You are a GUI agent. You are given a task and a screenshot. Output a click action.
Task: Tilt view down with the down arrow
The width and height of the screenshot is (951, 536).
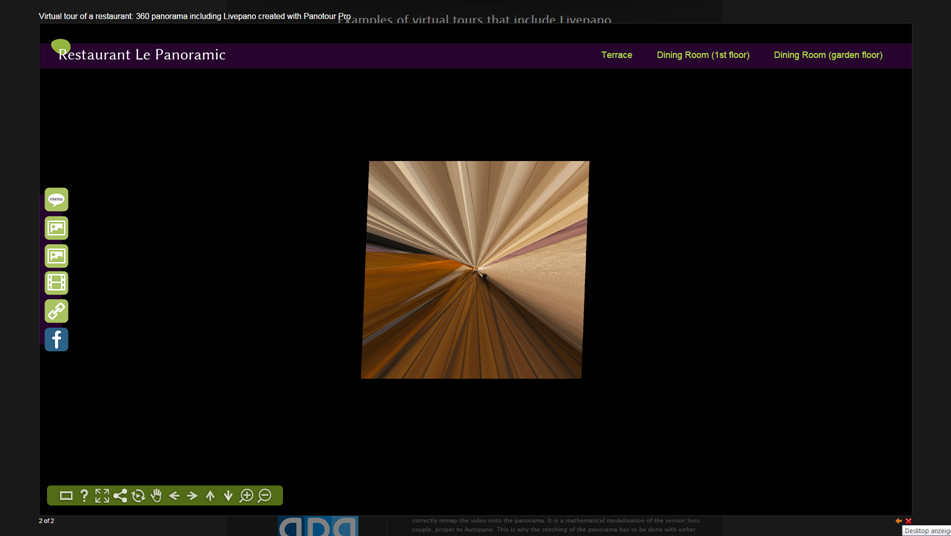pyautogui.click(x=228, y=496)
